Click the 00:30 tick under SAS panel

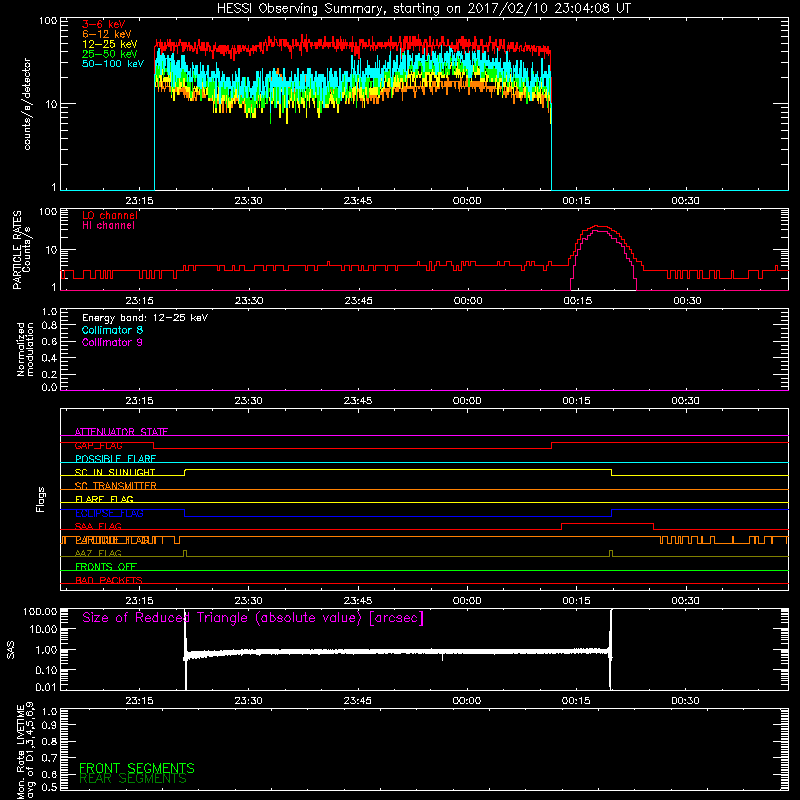(x=685, y=701)
